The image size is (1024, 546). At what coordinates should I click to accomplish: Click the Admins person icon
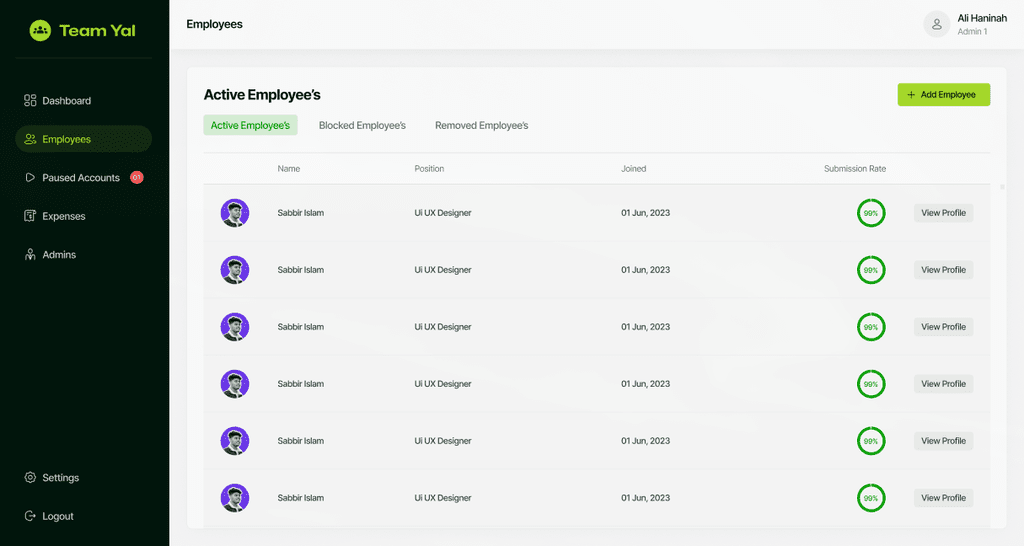point(30,255)
